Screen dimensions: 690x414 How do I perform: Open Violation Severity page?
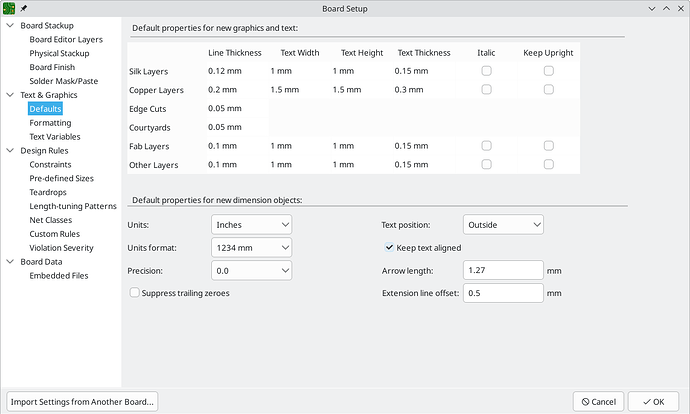[62, 248]
